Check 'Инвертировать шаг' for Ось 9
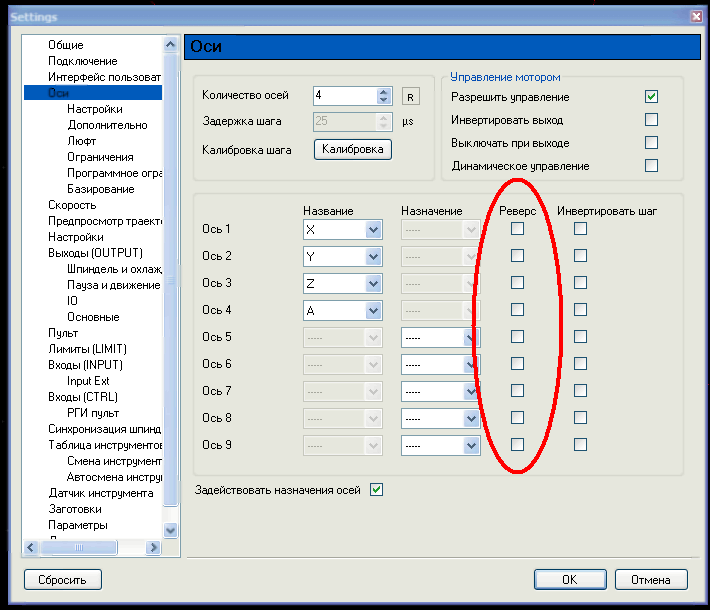Viewport: 710px width, 610px height. (580, 445)
